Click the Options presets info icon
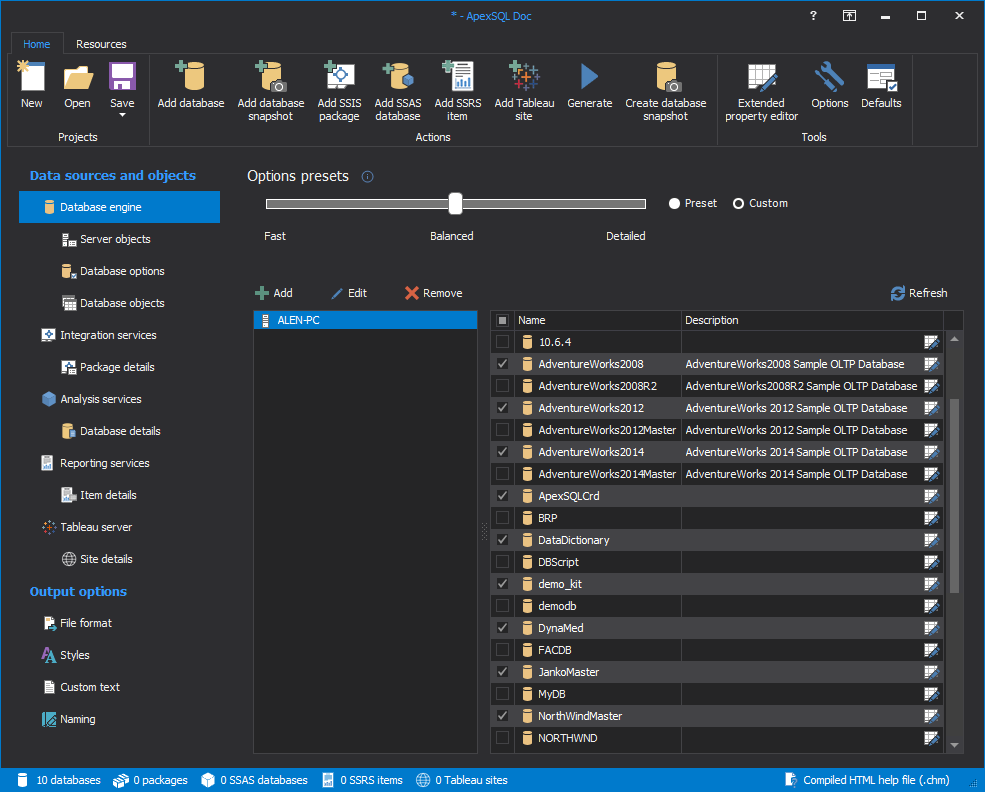Viewport: 985px width, 792px height. point(367,176)
